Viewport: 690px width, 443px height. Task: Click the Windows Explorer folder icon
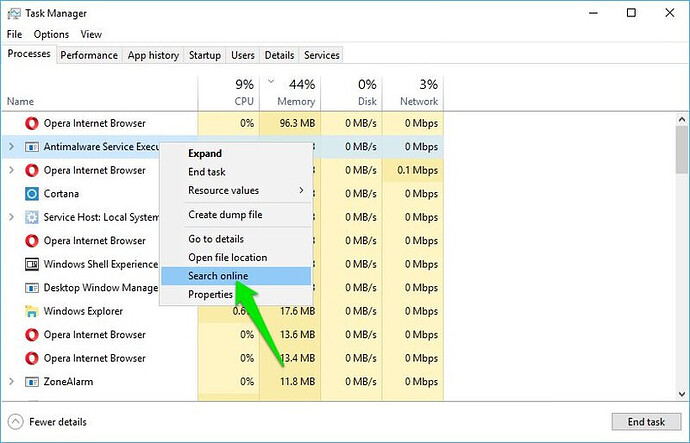point(32,311)
